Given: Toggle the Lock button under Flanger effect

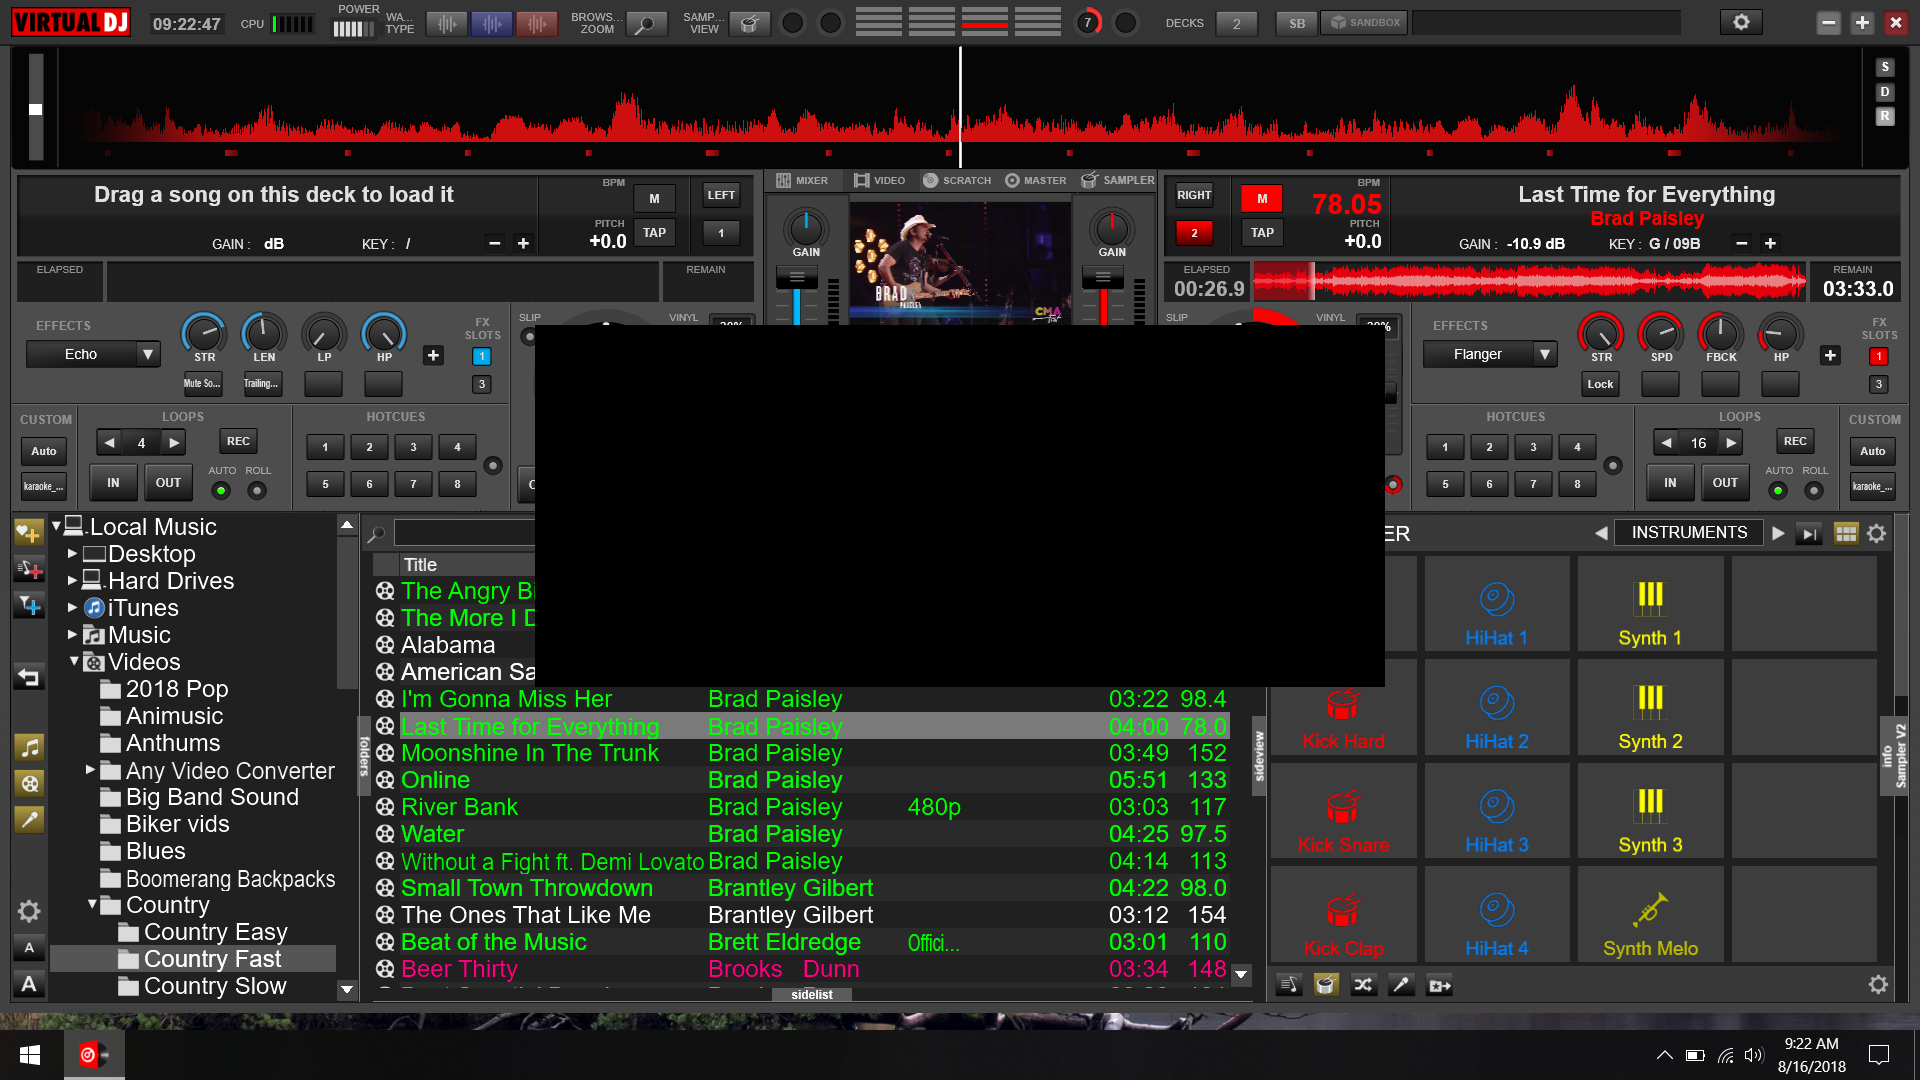Looking at the screenshot, I should pyautogui.click(x=1600, y=384).
